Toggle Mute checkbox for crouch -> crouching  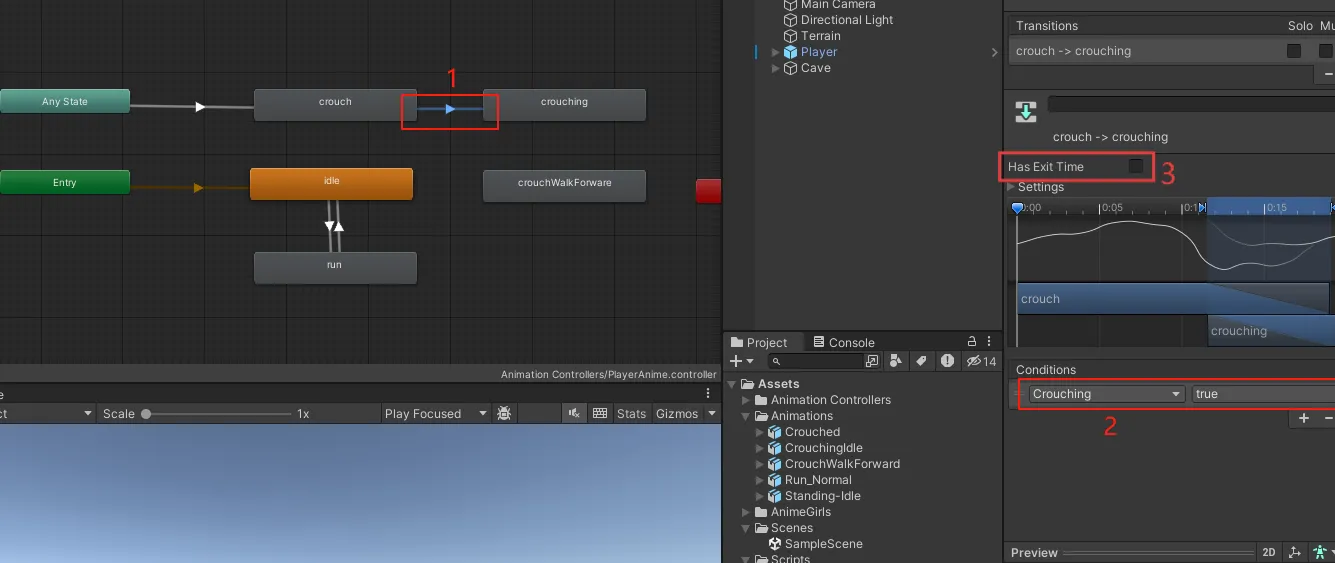pos(1326,51)
